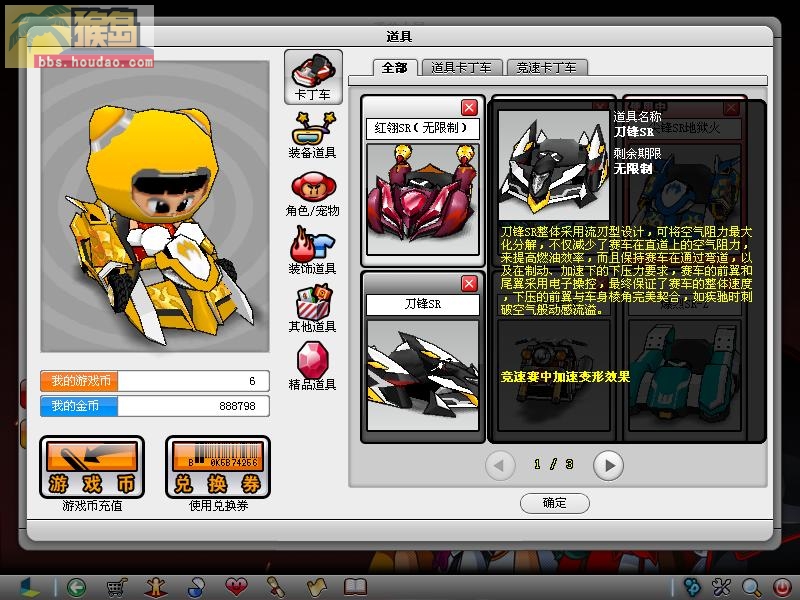Open the 精品道具 premium items category
Image resolution: width=800 pixels, height=600 pixels.
(x=313, y=366)
